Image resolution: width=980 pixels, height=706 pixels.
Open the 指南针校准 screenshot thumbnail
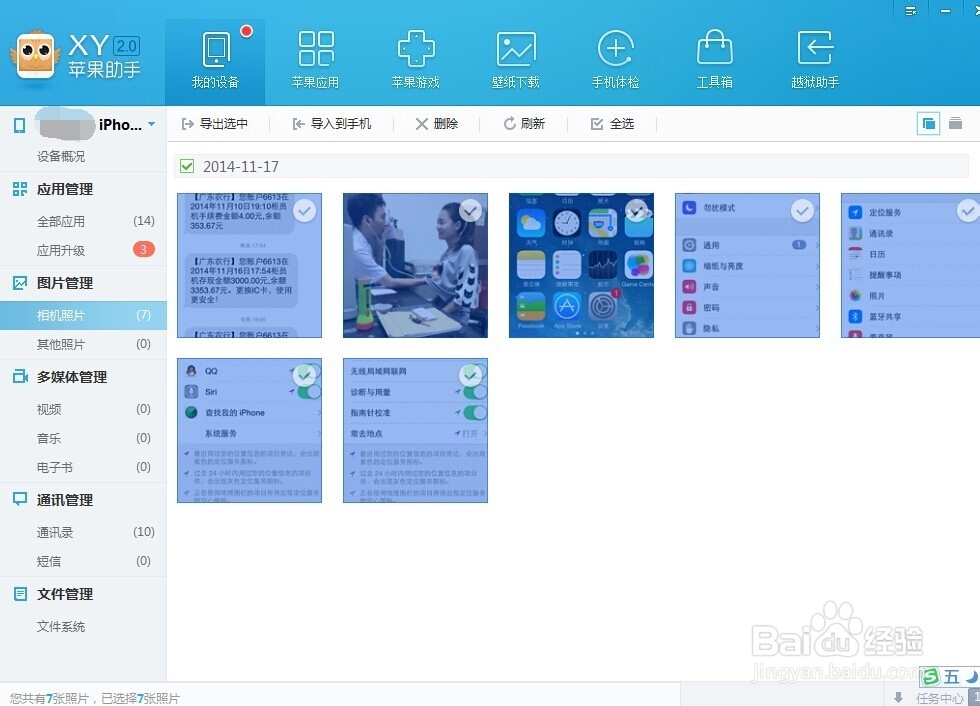(416, 430)
